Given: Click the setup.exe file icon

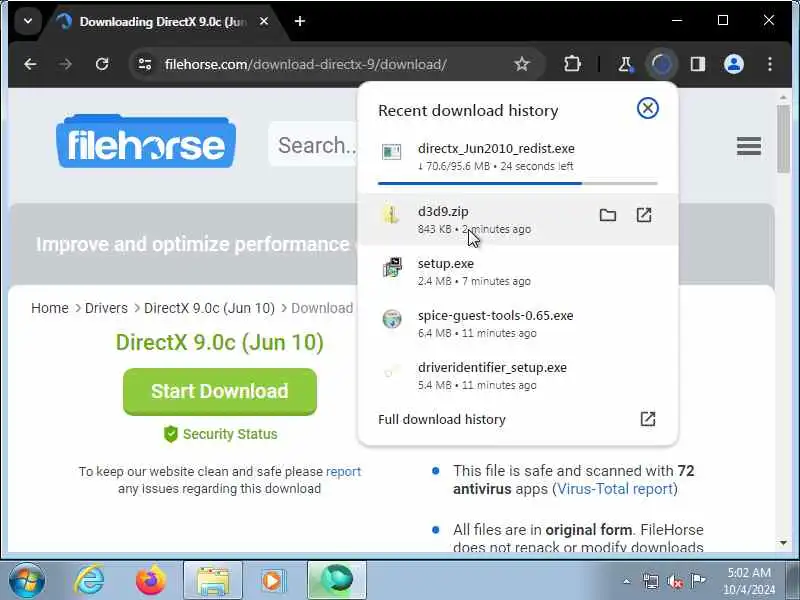Looking at the screenshot, I should coord(392,267).
